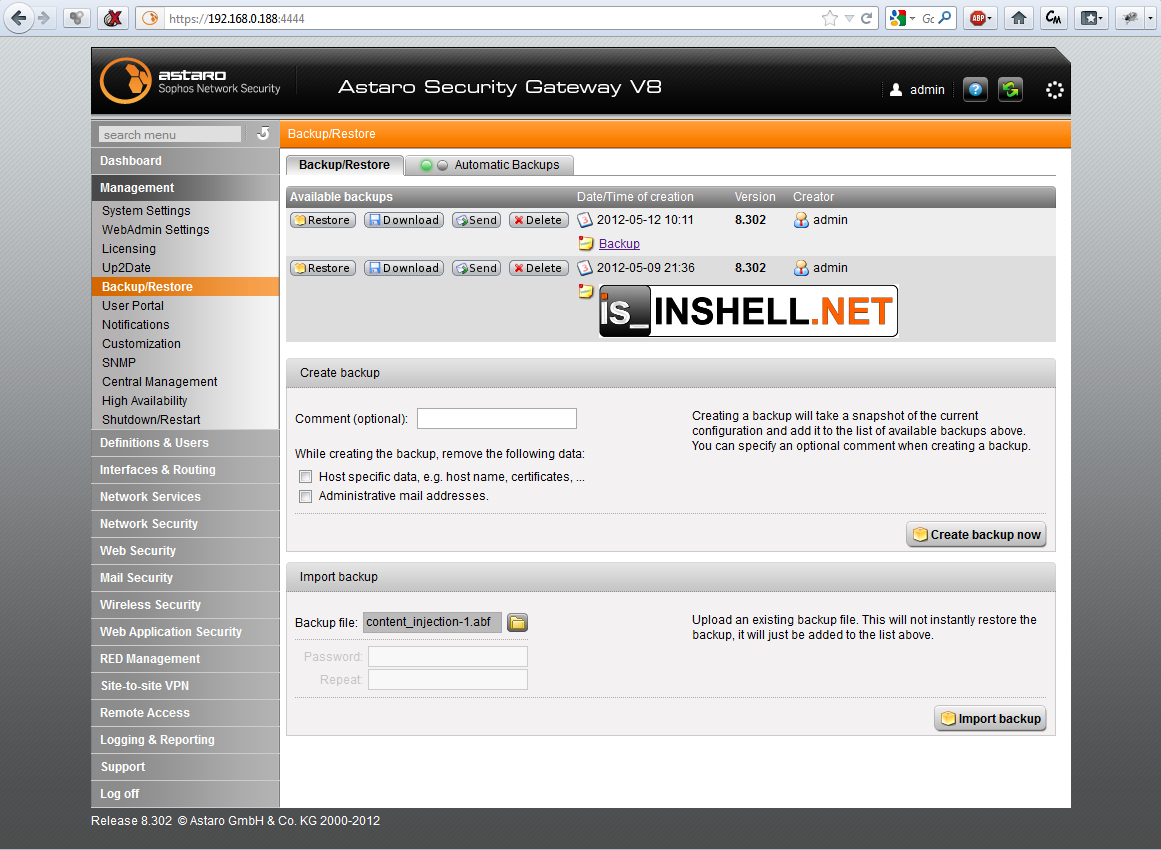Click Create backup now button
This screenshot has height=850, width=1161.
(x=976, y=535)
